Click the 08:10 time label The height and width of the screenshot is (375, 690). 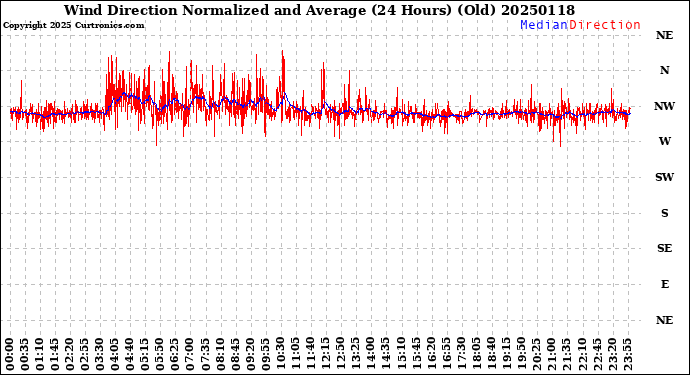pos(221,354)
